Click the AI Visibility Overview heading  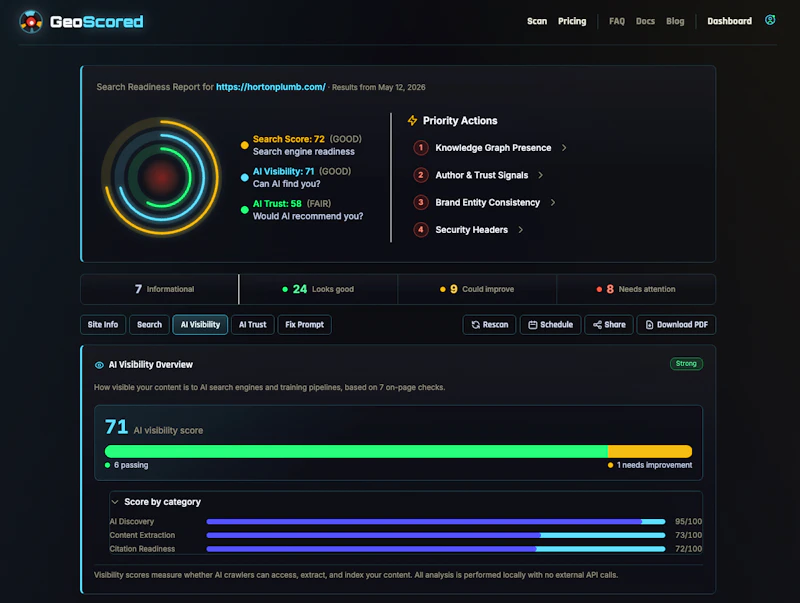point(151,365)
